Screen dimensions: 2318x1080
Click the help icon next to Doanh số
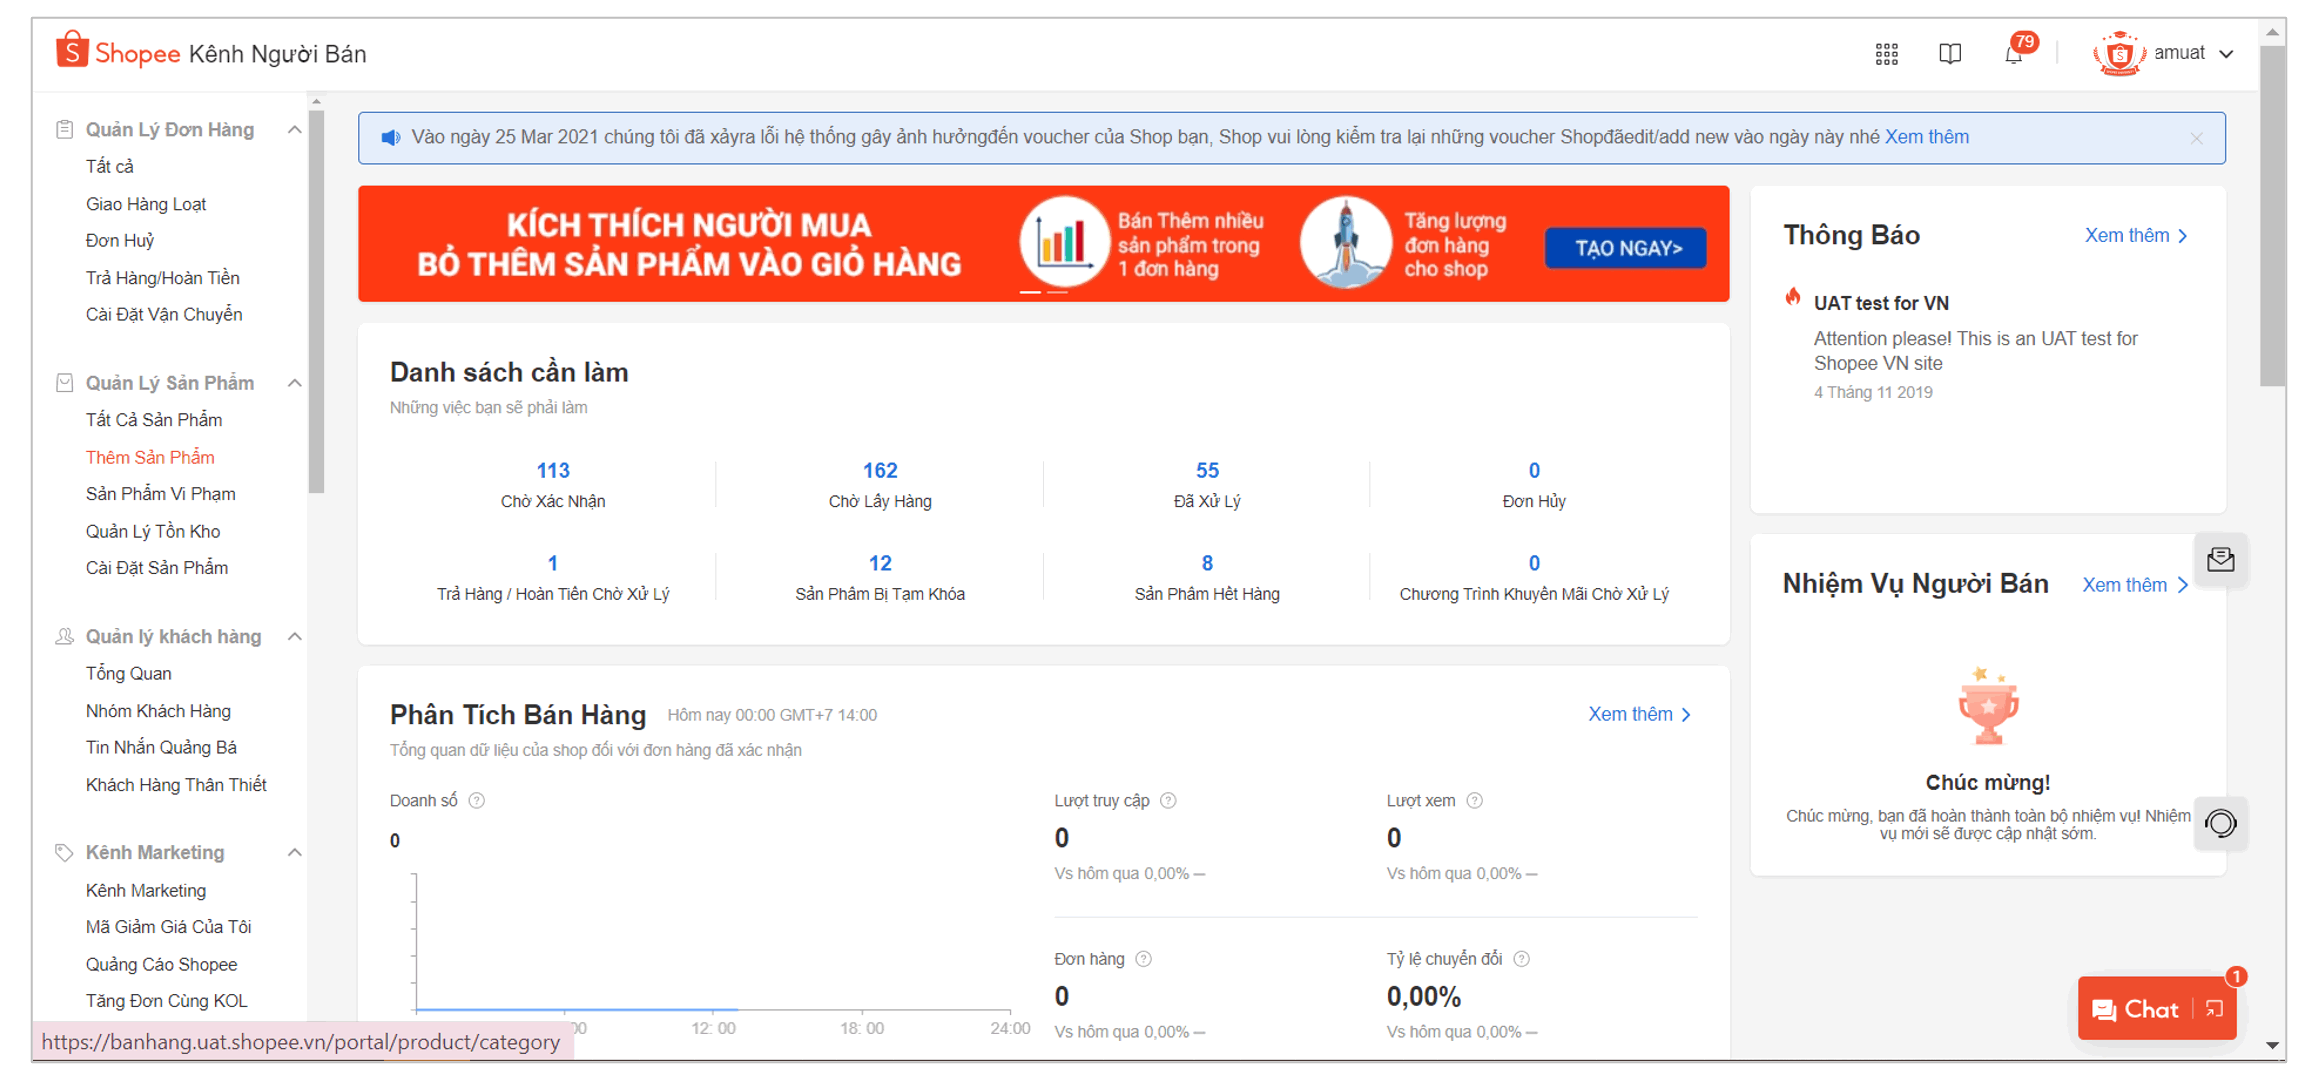pos(477,800)
